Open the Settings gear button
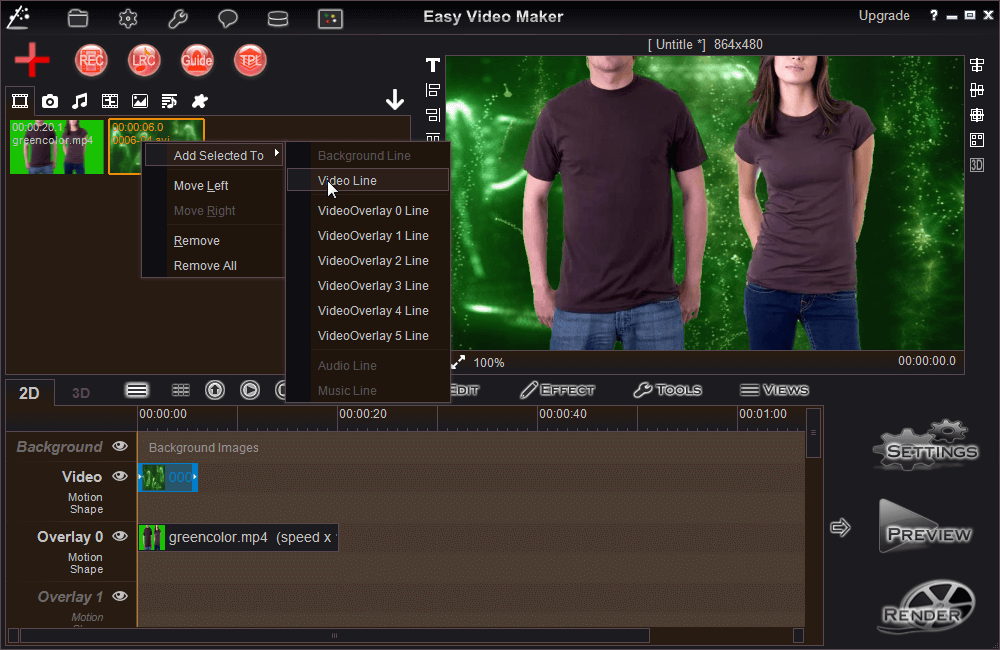Viewport: 1000px width, 650px height. pos(927,446)
